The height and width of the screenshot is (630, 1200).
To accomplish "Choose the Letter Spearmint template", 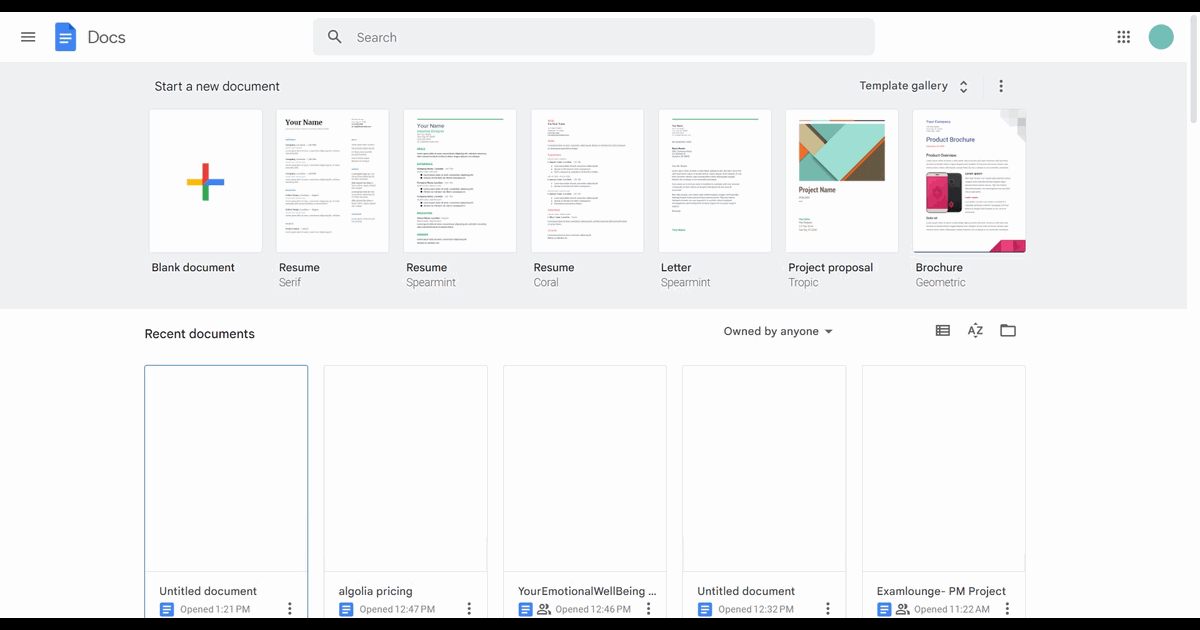I will [x=715, y=181].
